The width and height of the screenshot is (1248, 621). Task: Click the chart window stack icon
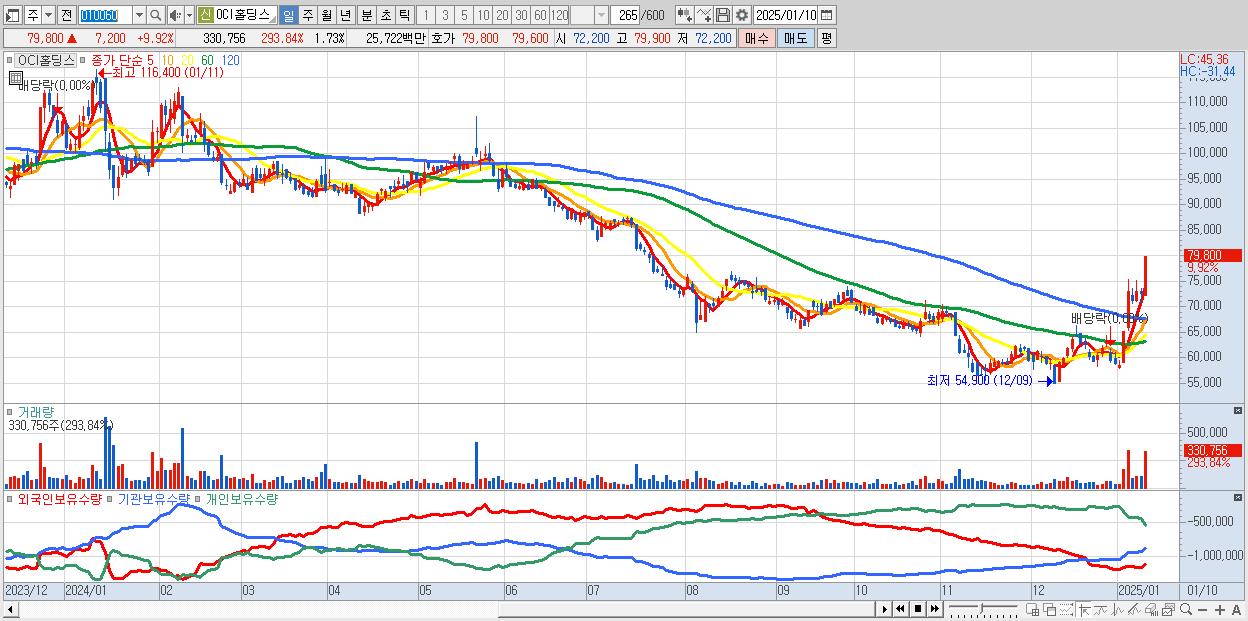1169,610
